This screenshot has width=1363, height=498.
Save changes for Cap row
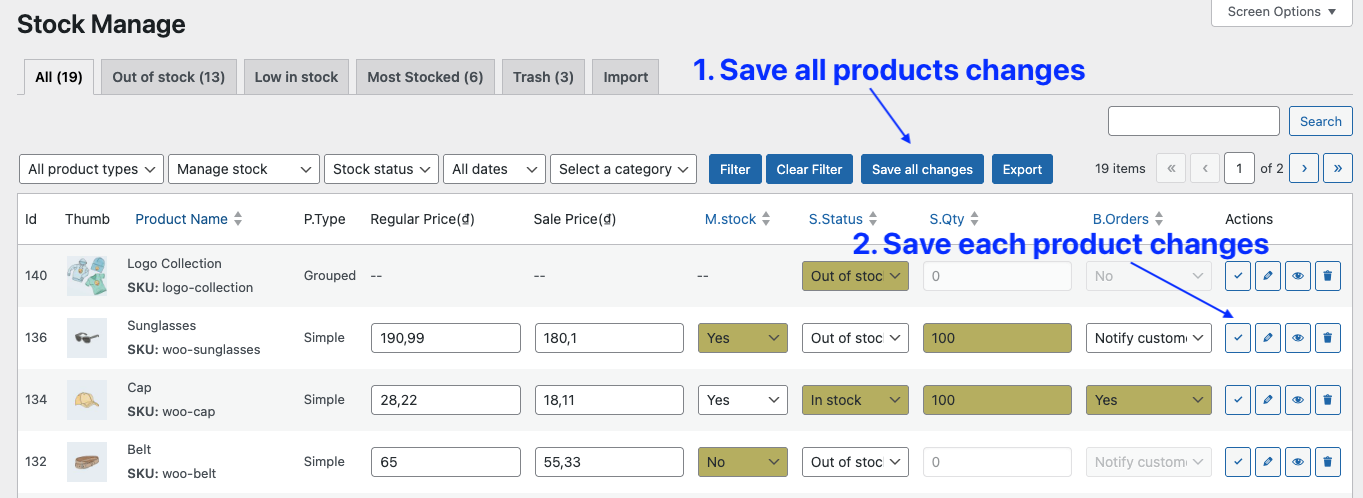1238,400
